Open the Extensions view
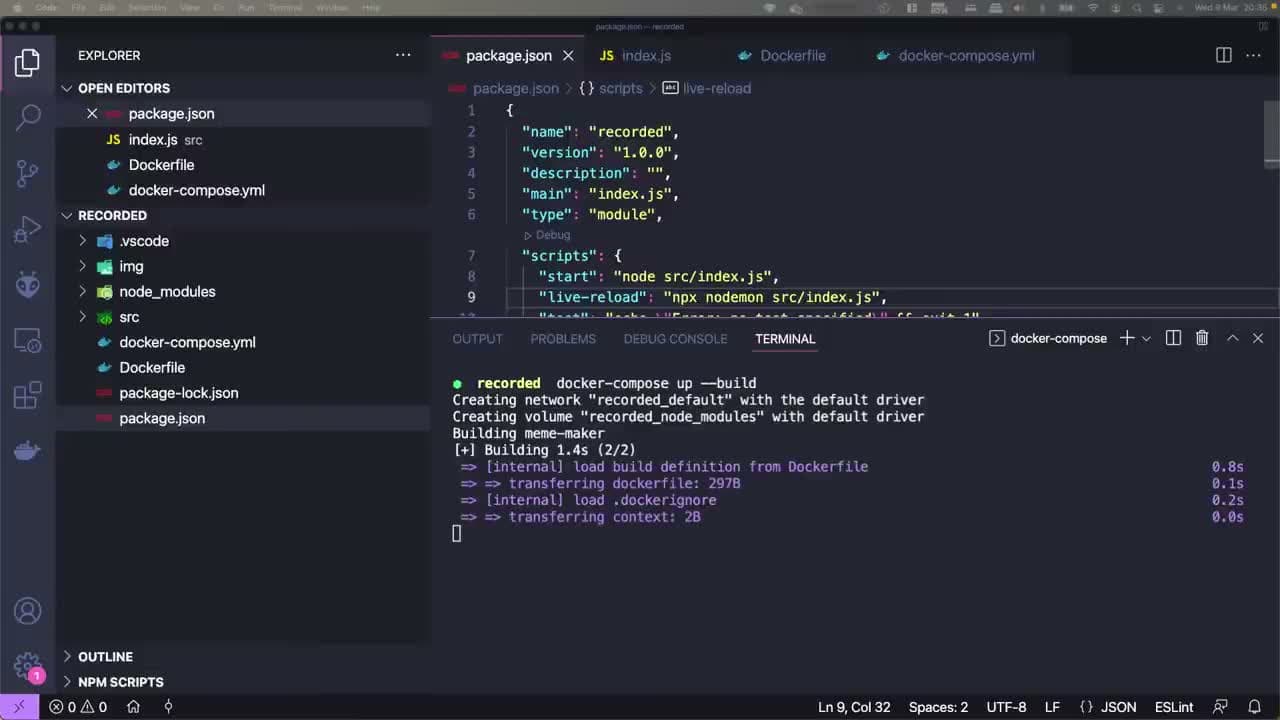The image size is (1280, 720). click(28, 396)
